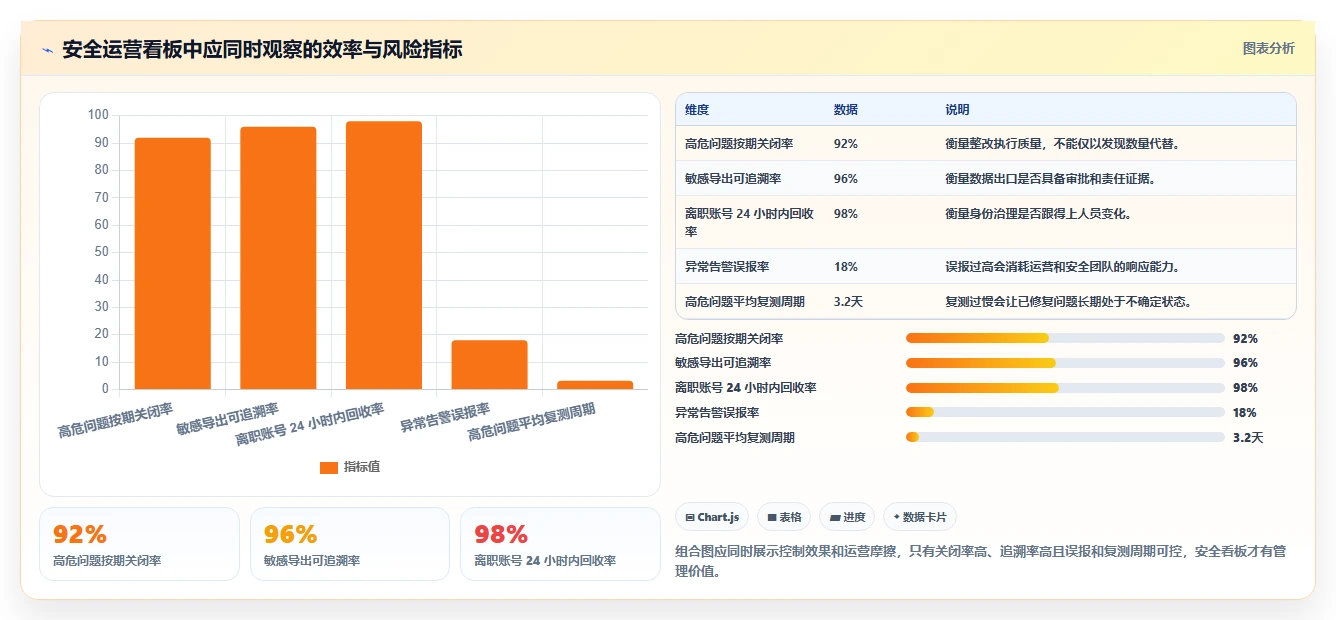1336x620 pixels.
Task: Click the 96% value in table
Action: click(845, 178)
